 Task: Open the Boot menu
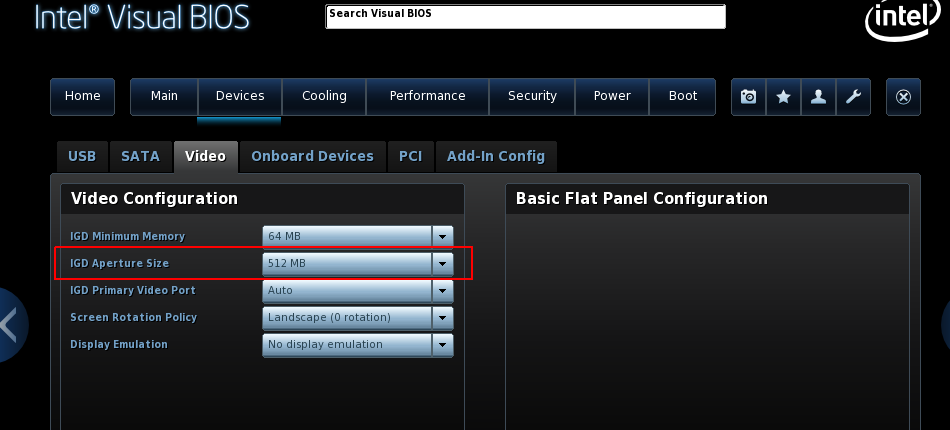pos(683,96)
